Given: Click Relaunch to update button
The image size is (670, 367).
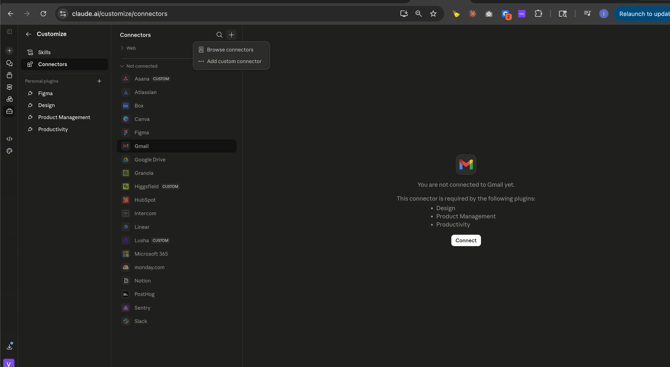Looking at the screenshot, I should [642, 14].
